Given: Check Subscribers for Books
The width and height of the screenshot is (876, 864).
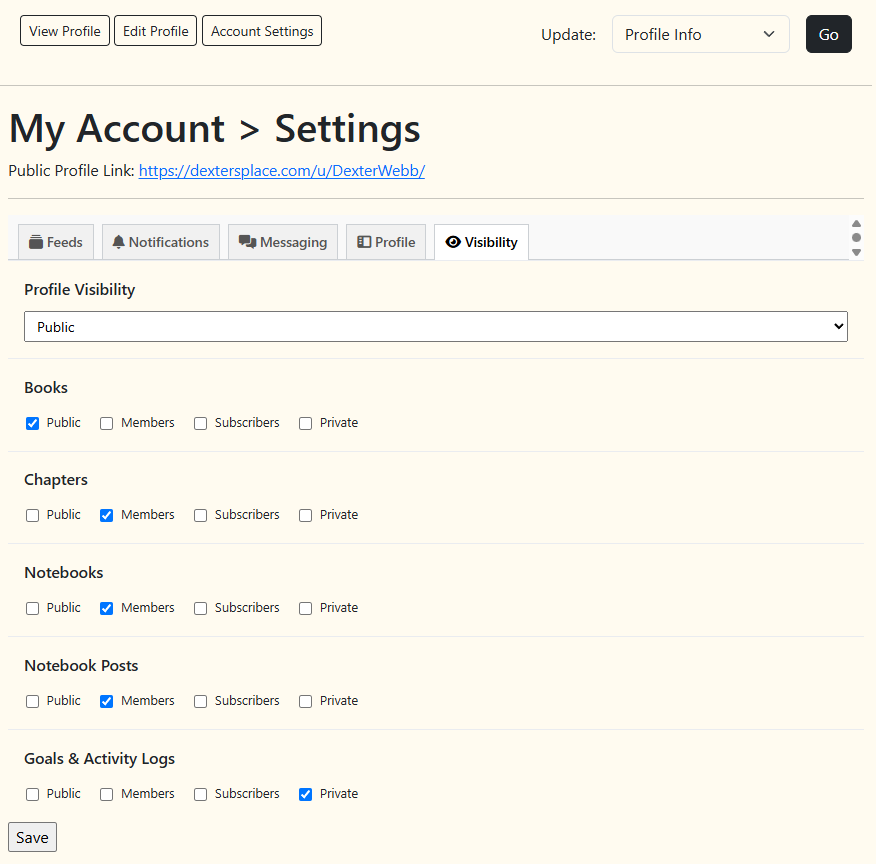Looking at the screenshot, I should point(201,423).
